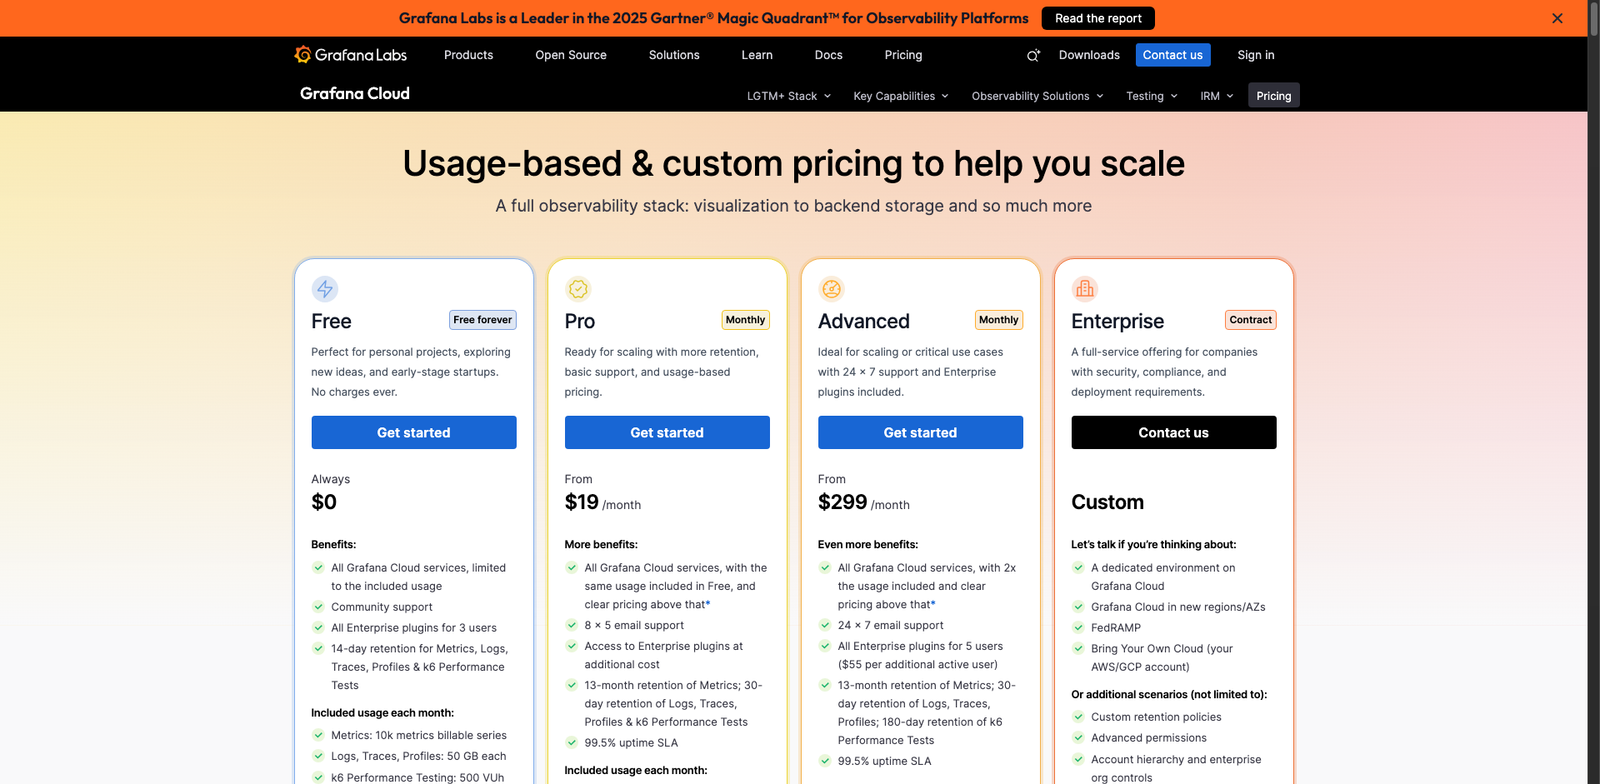This screenshot has height=784, width=1600.
Task: Go to Docs in top navigation
Action: coord(828,55)
